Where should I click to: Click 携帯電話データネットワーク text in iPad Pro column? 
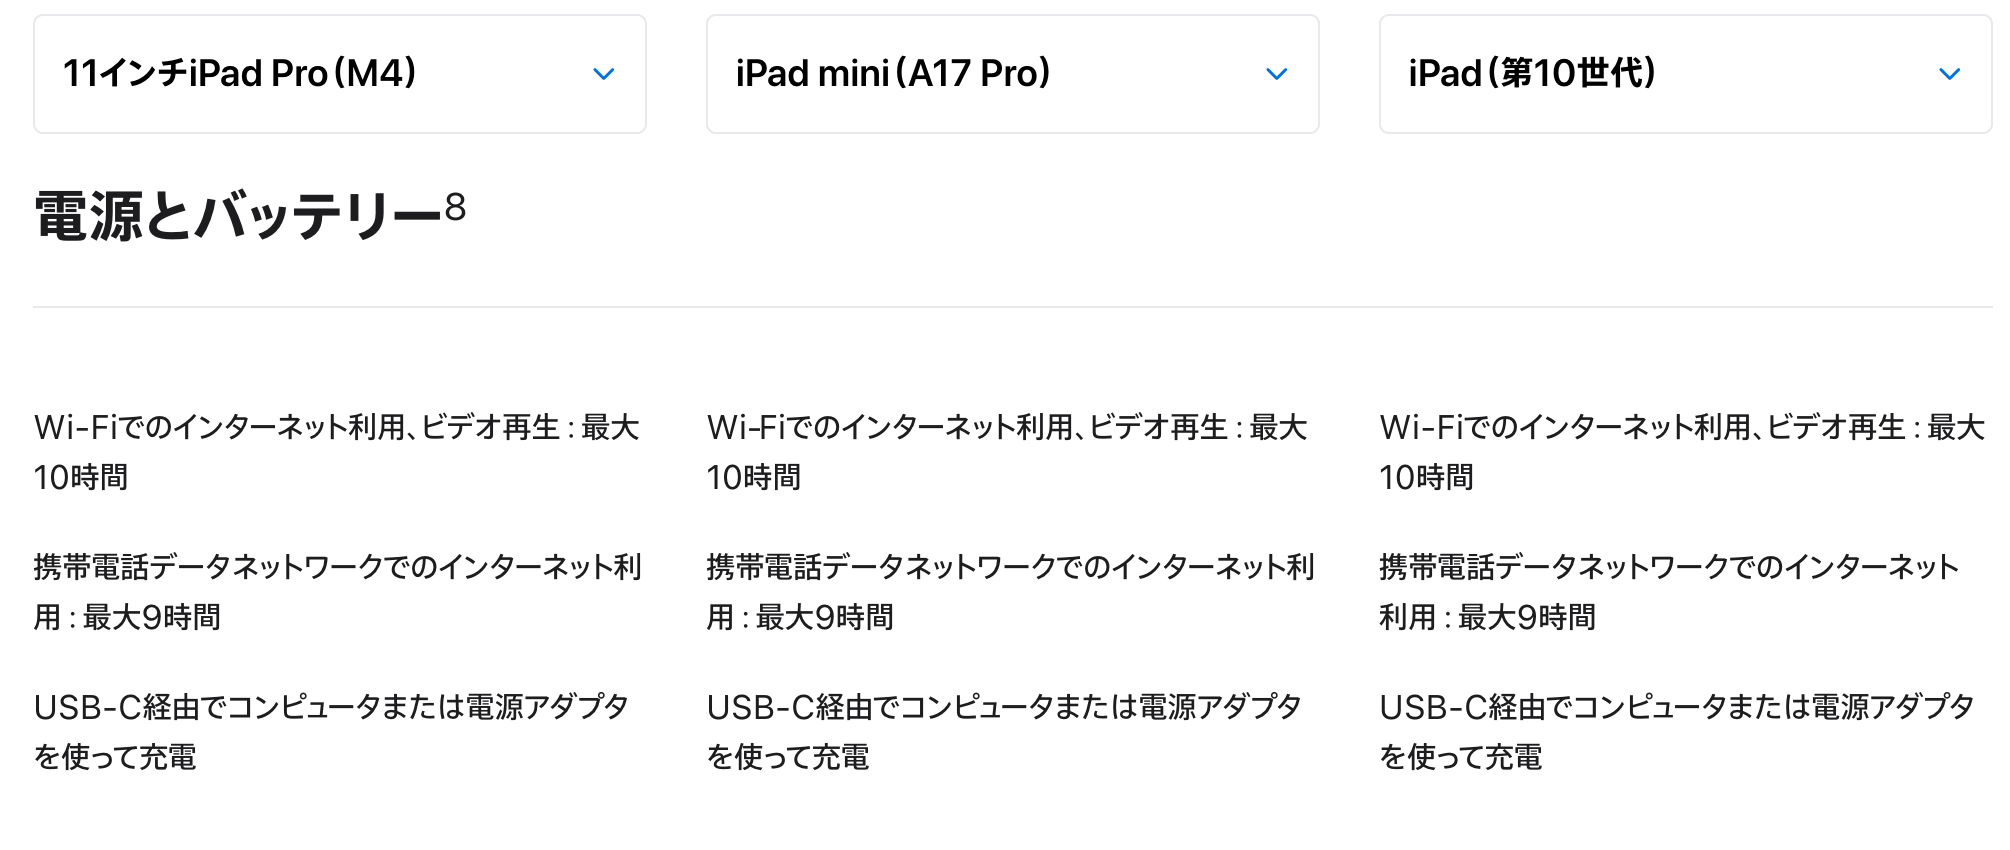(338, 592)
